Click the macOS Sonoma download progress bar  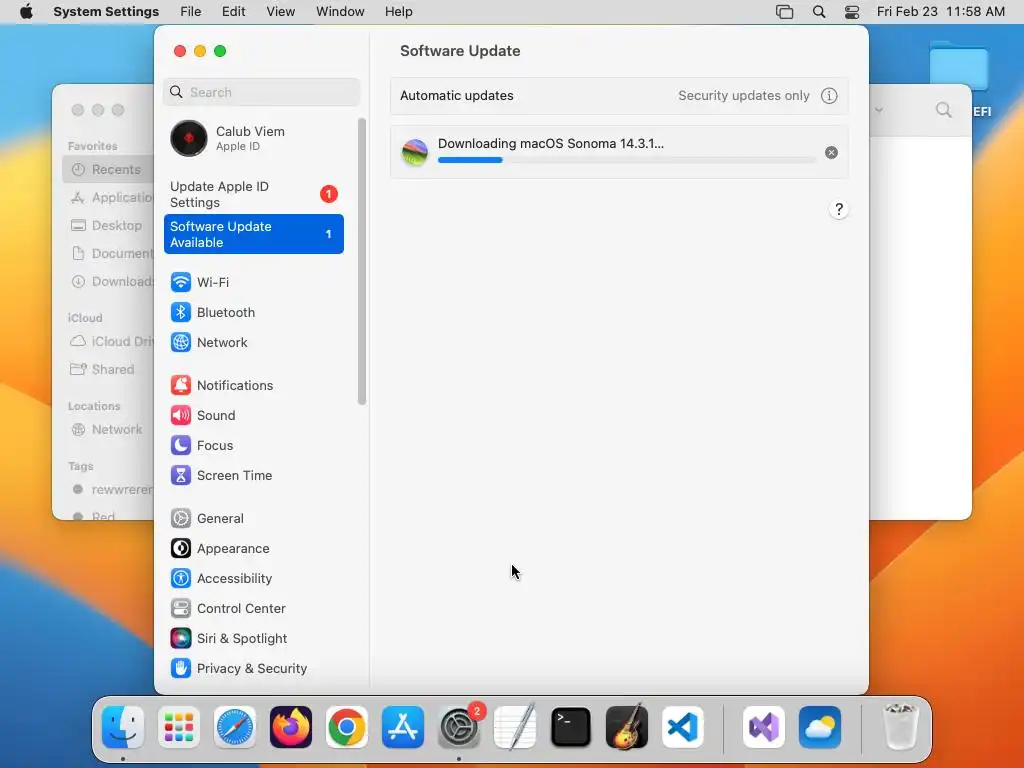(626, 160)
